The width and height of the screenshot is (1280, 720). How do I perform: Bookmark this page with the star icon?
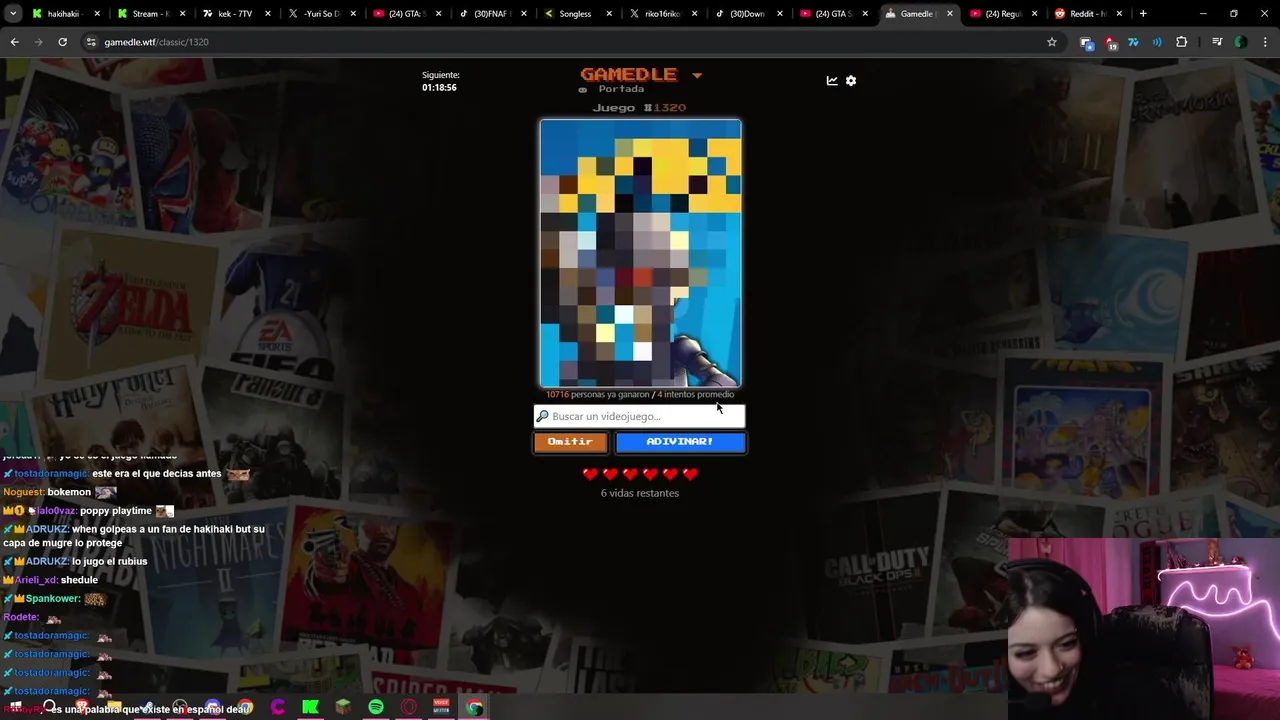coord(1052,42)
